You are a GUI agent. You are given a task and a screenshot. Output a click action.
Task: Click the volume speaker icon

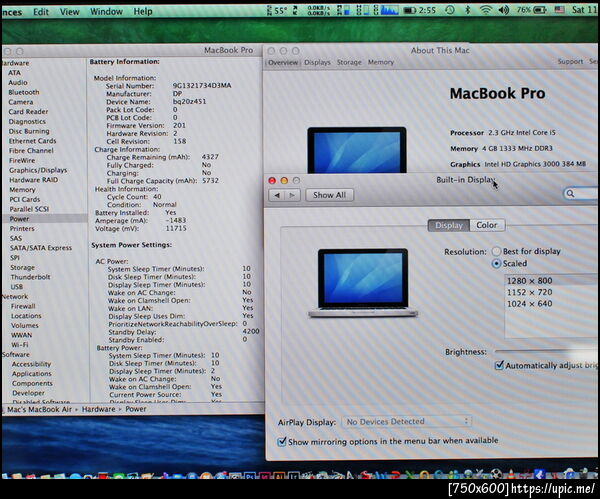[x=504, y=10]
